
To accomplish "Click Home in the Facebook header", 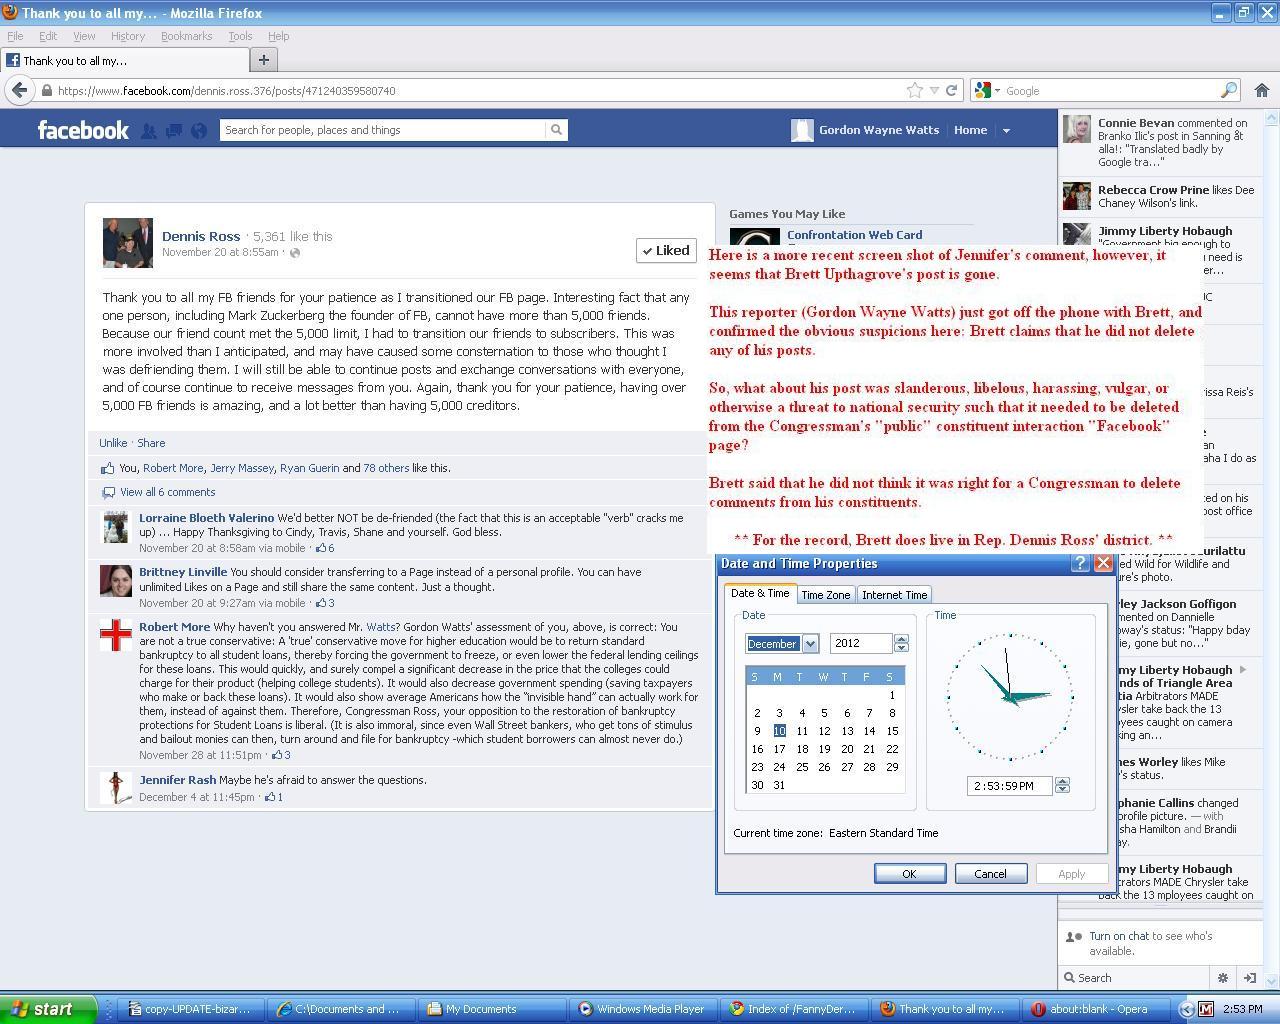I will click(x=970, y=130).
